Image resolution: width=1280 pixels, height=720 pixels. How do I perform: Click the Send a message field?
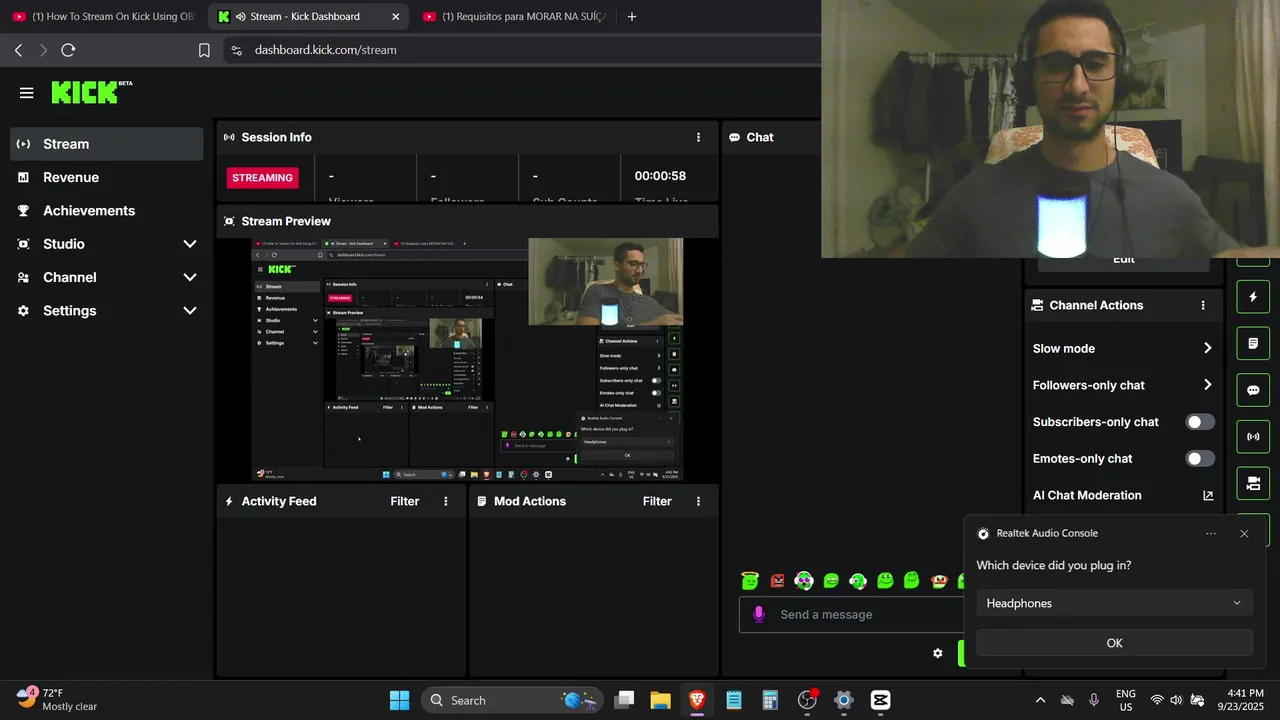(x=850, y=614)
